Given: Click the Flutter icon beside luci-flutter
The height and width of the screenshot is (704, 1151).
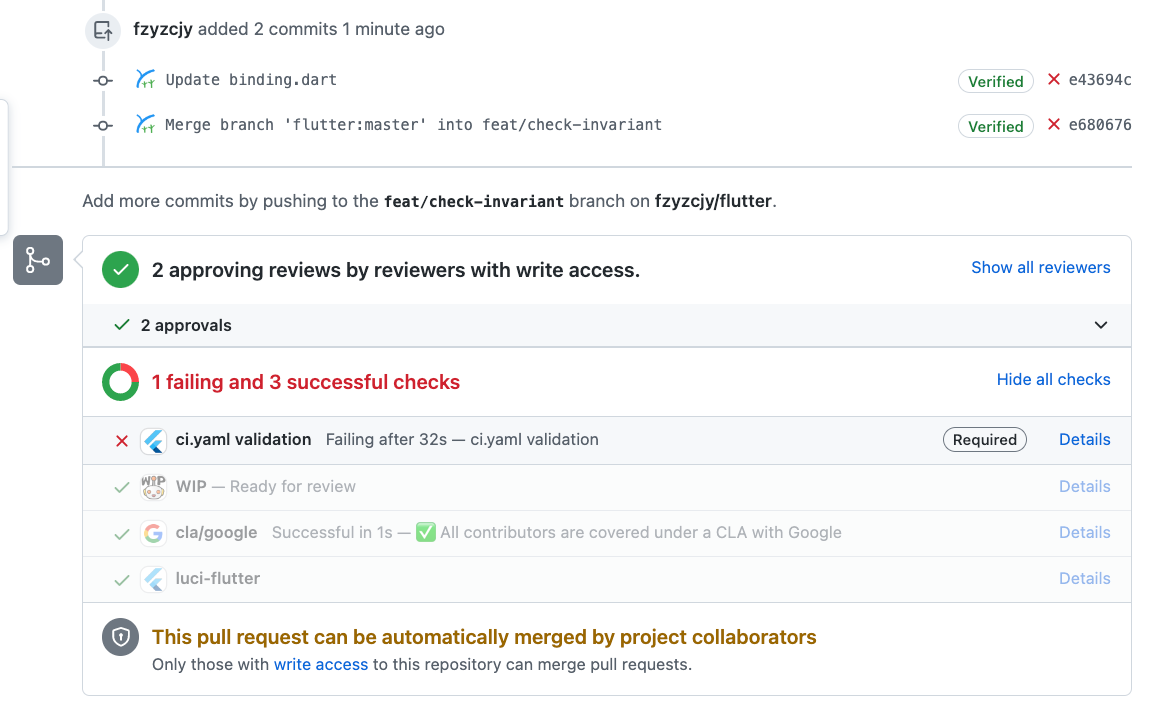Looking at the screenshot, I should (153, 579).
